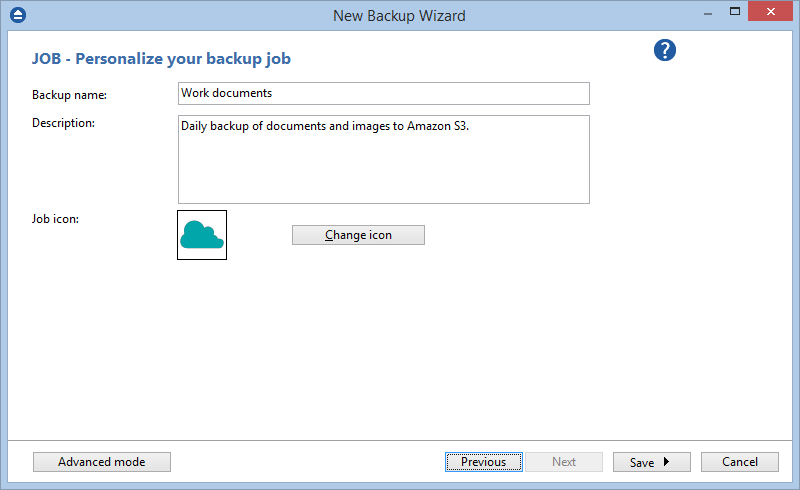Click the New Backup Wizard window title
Image resolution: width=800 pixels, height=490 pixels.
[x=399, y=16]
